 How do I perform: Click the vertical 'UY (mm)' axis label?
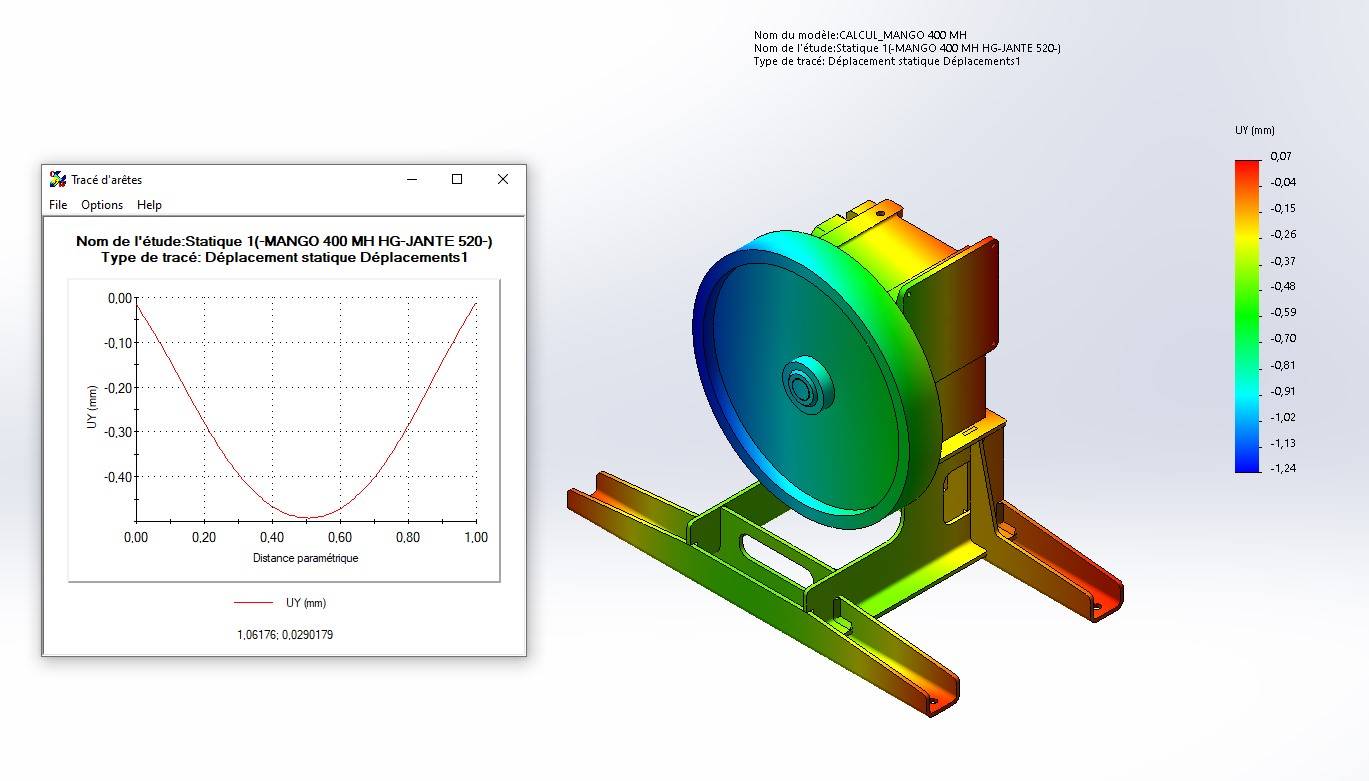(x=92, y=409)
